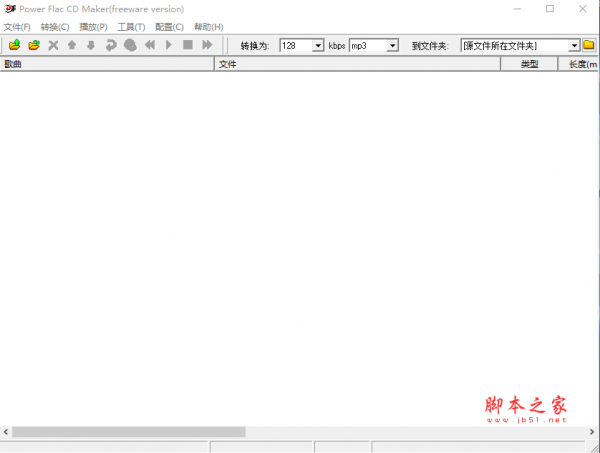Click the burn CD disc icon
The width and height of the screenshot is (600, 453).
(x=130, y=45)
